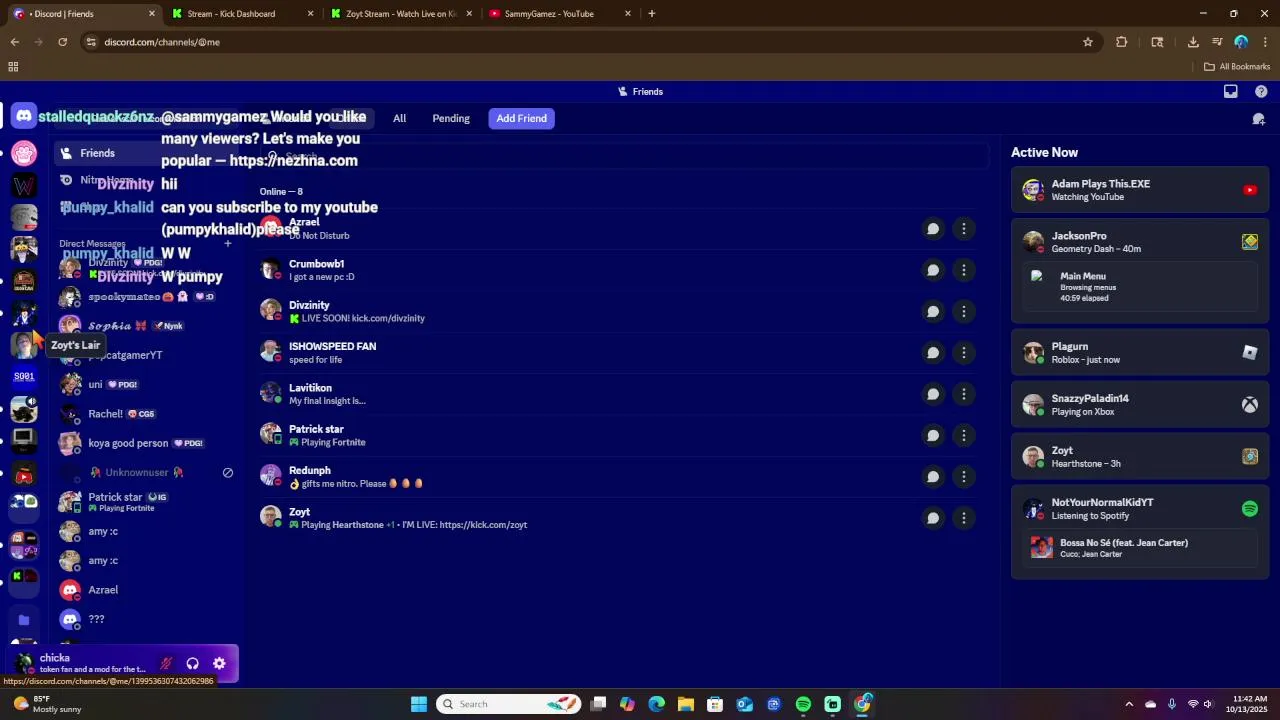Open DM with Unknownuser
This screenshot has width=1280, height=720.
click(x=146, y=472)
